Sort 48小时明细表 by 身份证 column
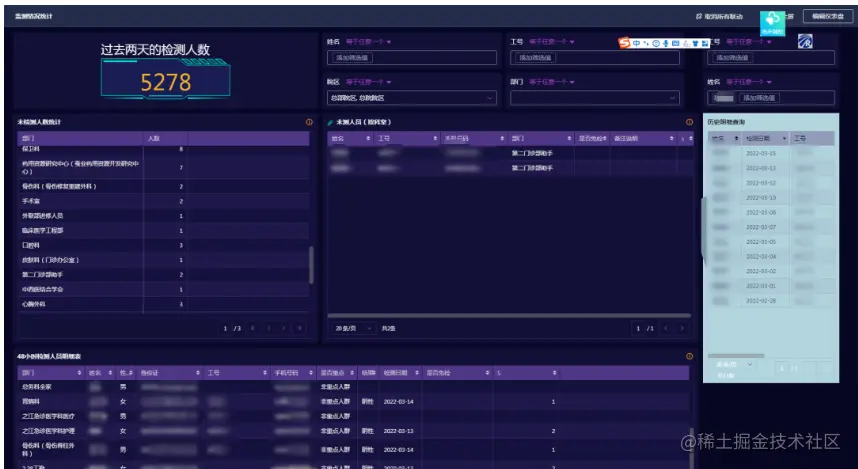The image size is (858, 469). [198, 373]
